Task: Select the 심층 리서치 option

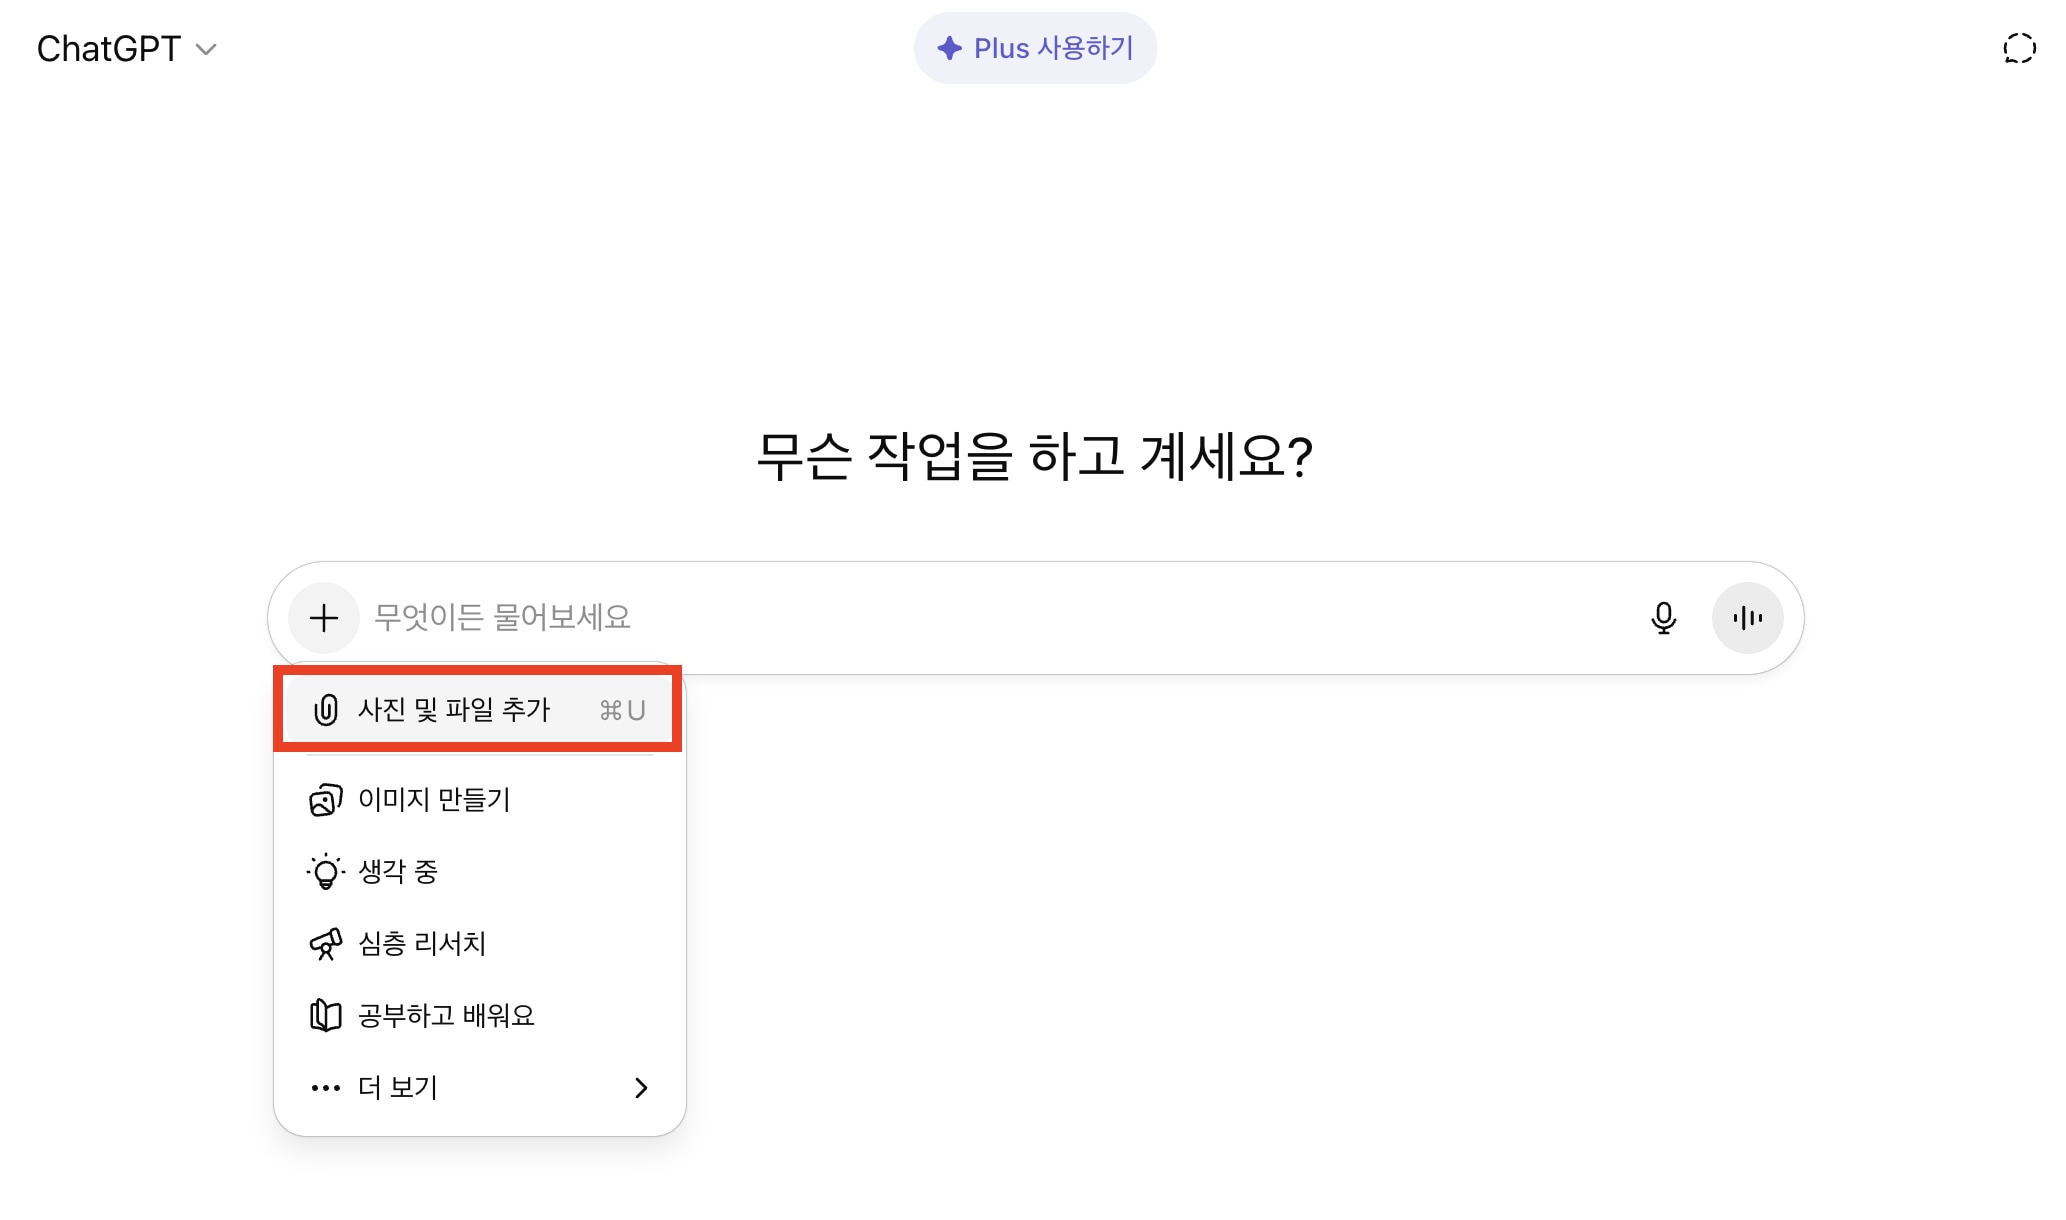Action: tap(422, 944)
